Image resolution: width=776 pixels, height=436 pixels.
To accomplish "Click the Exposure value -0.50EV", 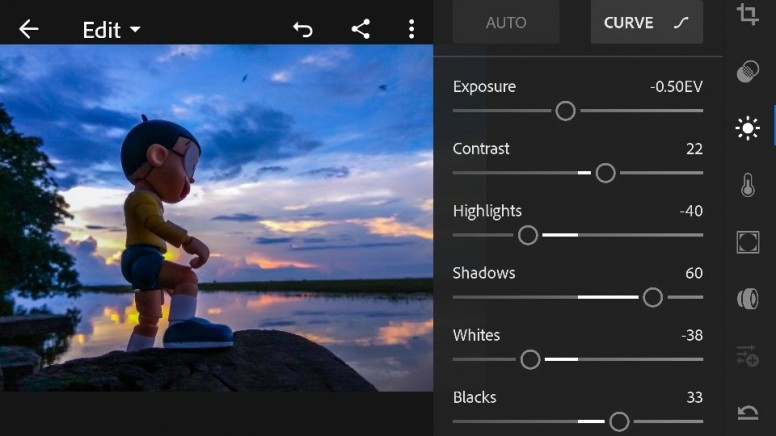I will 676,87.
